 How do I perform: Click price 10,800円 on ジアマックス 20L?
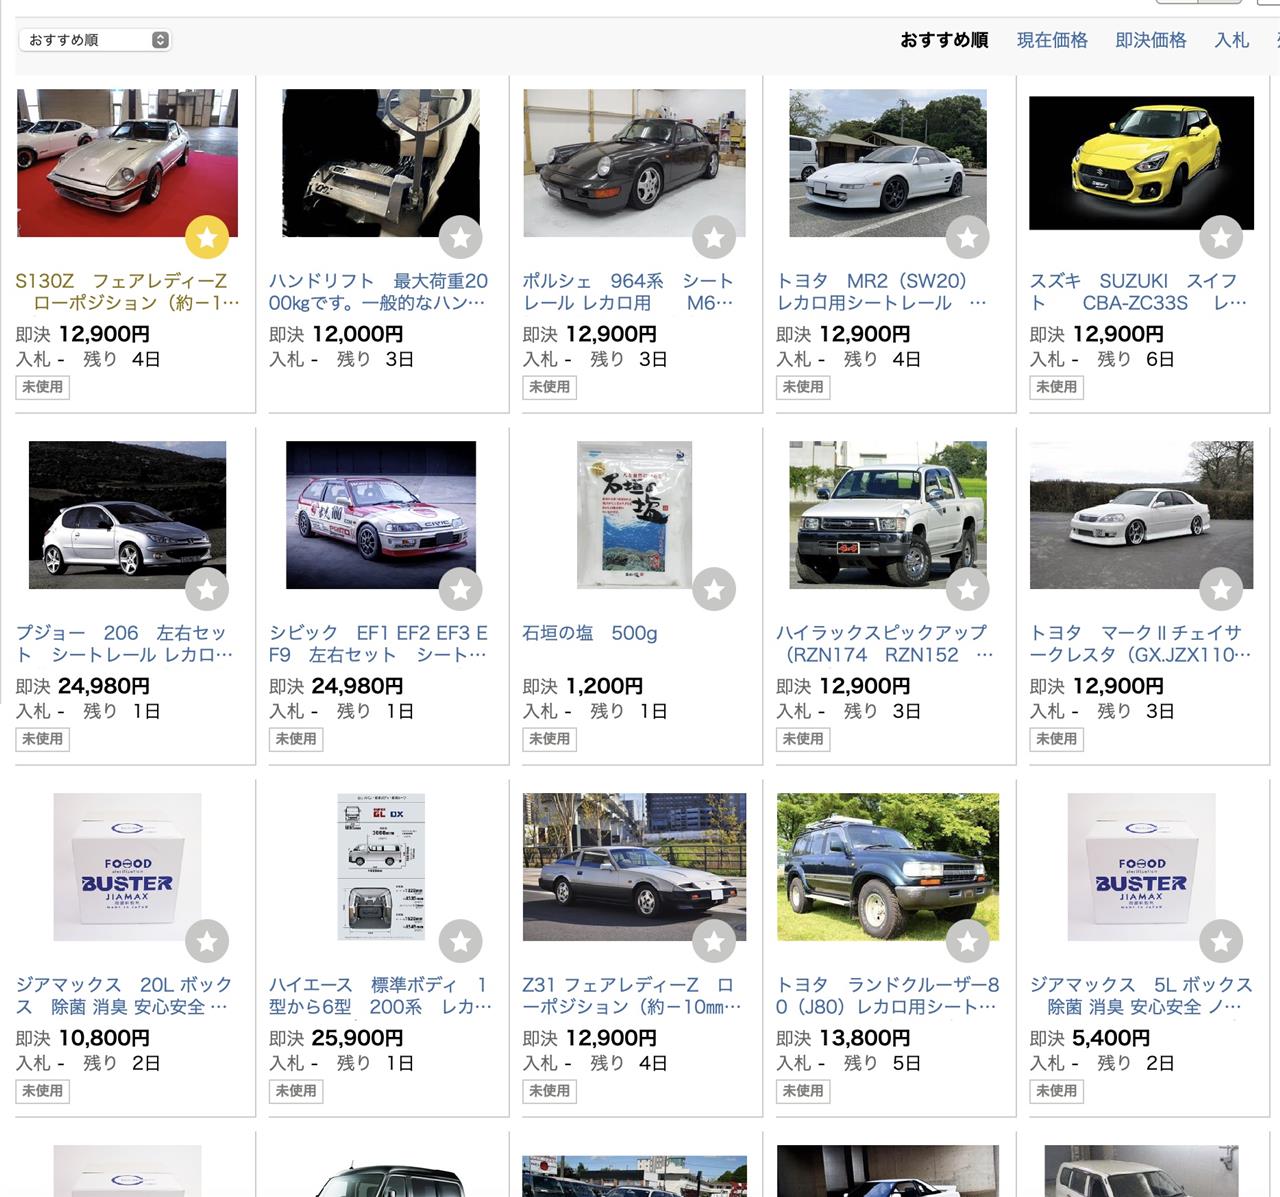pos(104,1038)
